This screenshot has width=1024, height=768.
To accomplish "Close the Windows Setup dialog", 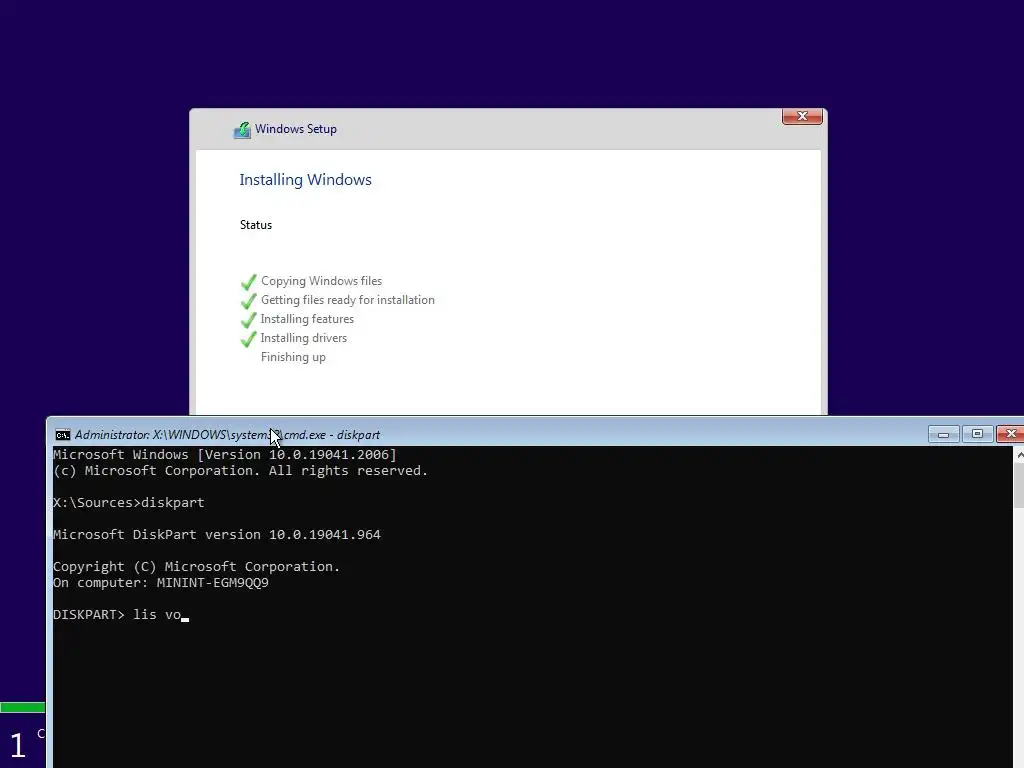I will (x=802, y=116).
